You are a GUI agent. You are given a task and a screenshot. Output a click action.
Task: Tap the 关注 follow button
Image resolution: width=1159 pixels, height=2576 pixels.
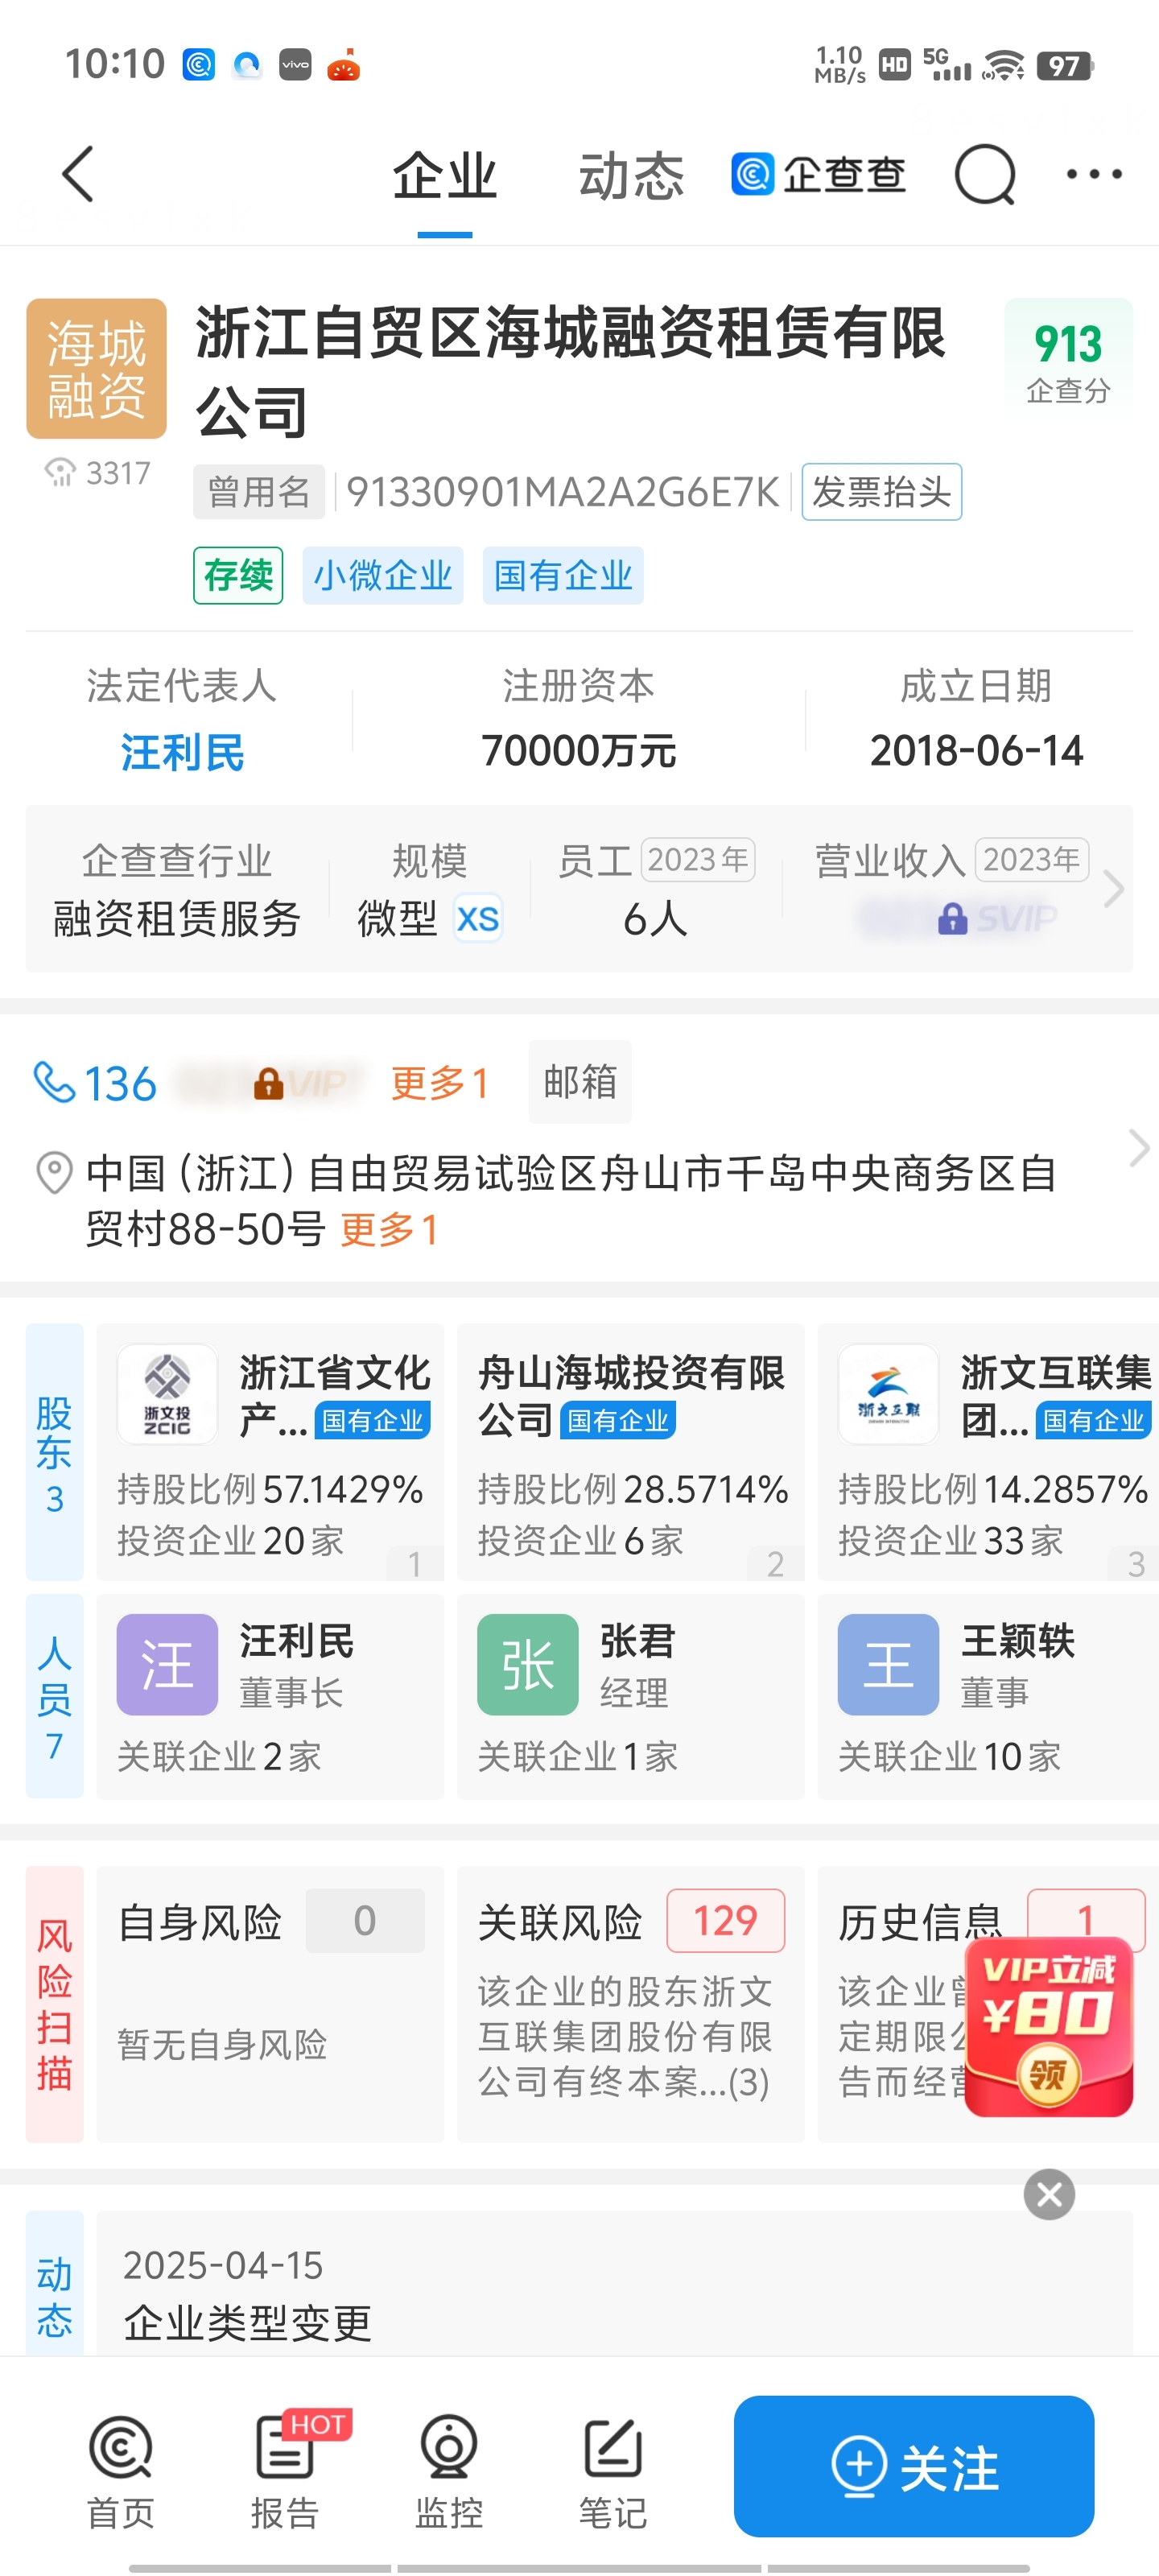pos(914,2466)
